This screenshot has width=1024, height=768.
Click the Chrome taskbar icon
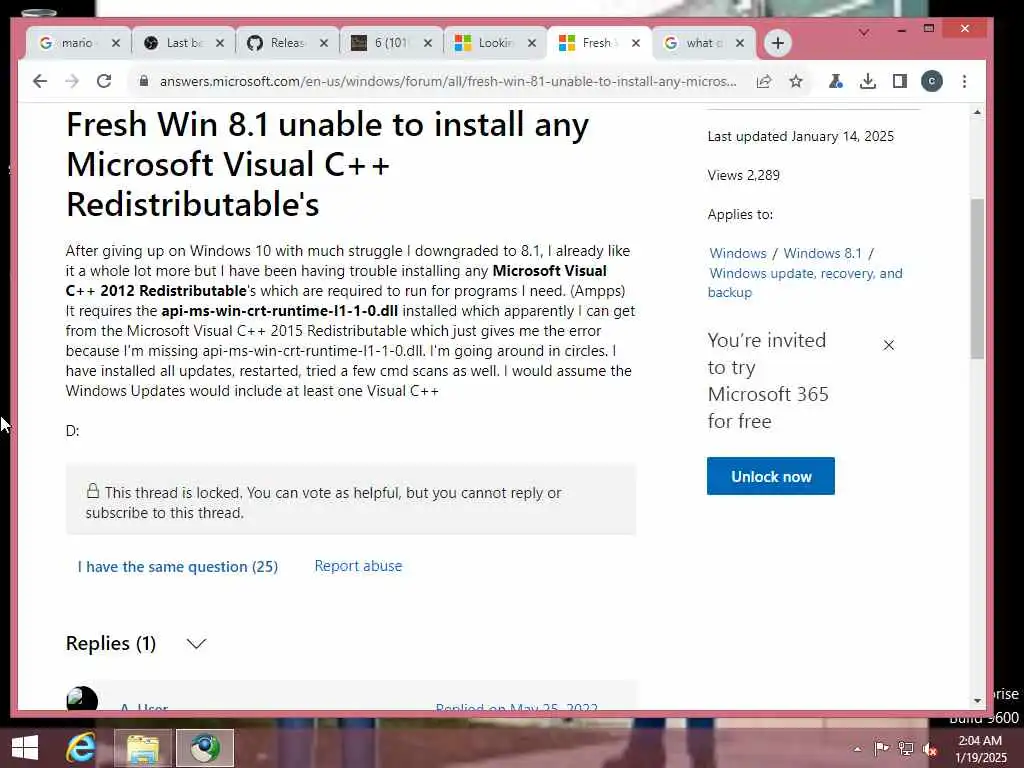pyautogui.click(x=204, y=748)
